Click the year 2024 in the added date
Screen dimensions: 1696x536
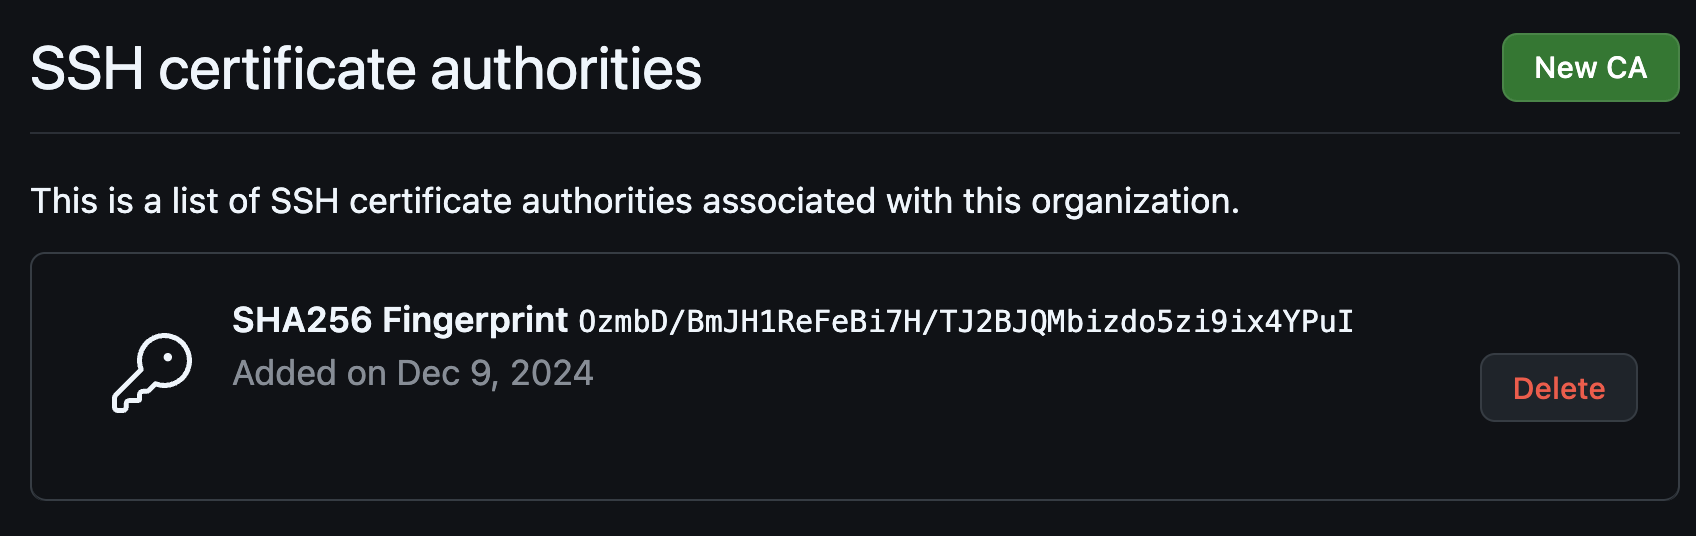(x=552, y=373)
